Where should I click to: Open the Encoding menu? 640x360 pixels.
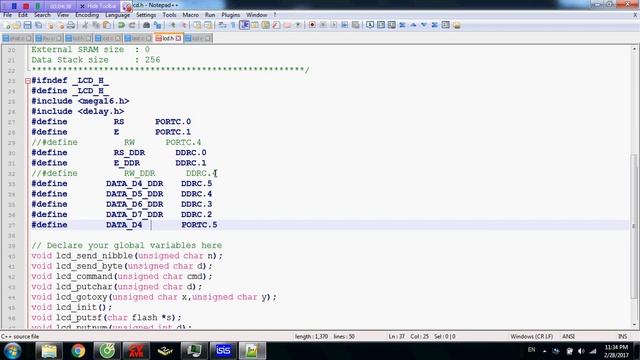tap(87, 15)
